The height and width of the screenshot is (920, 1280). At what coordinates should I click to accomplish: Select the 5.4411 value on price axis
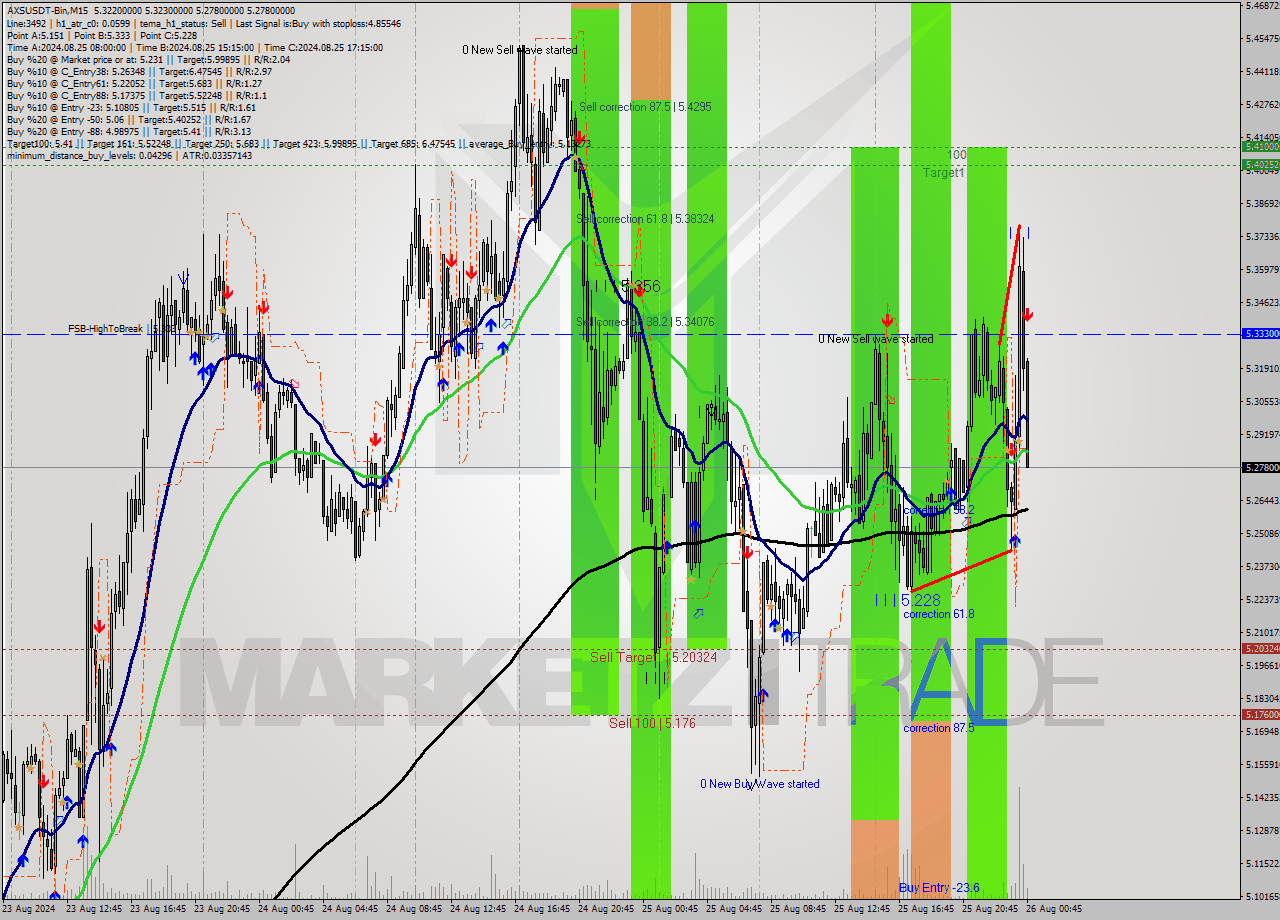(x=1262, y=72)
